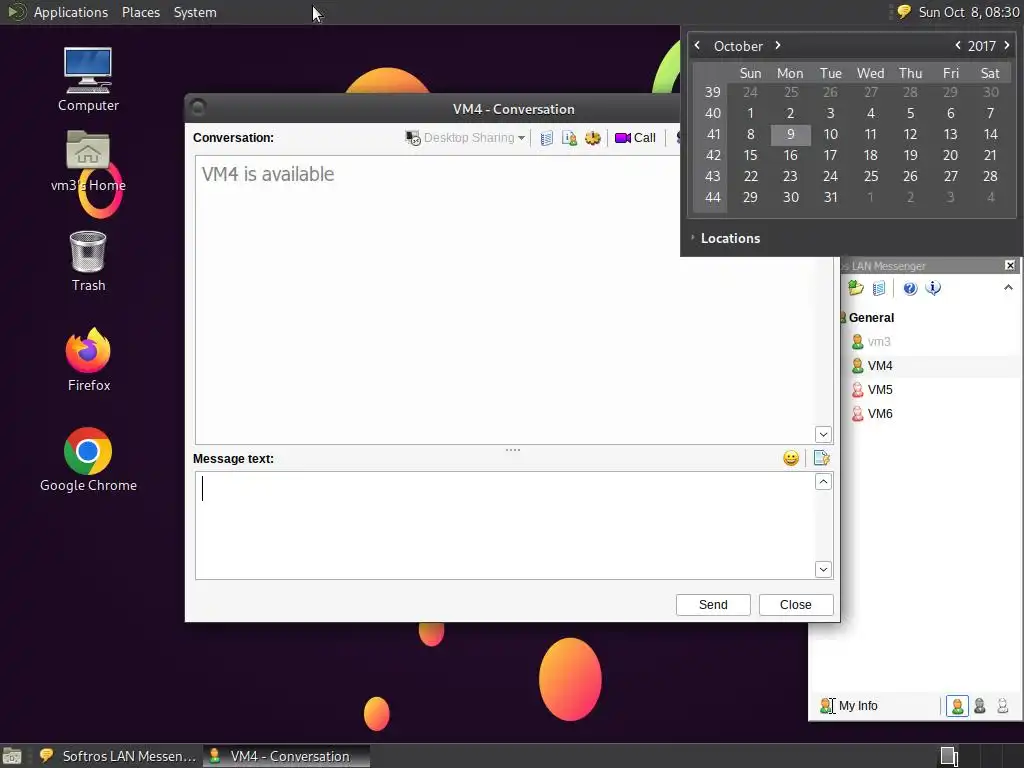1024x768 pixels.
Task: Select user VM6 in the list
Action: 880,414
